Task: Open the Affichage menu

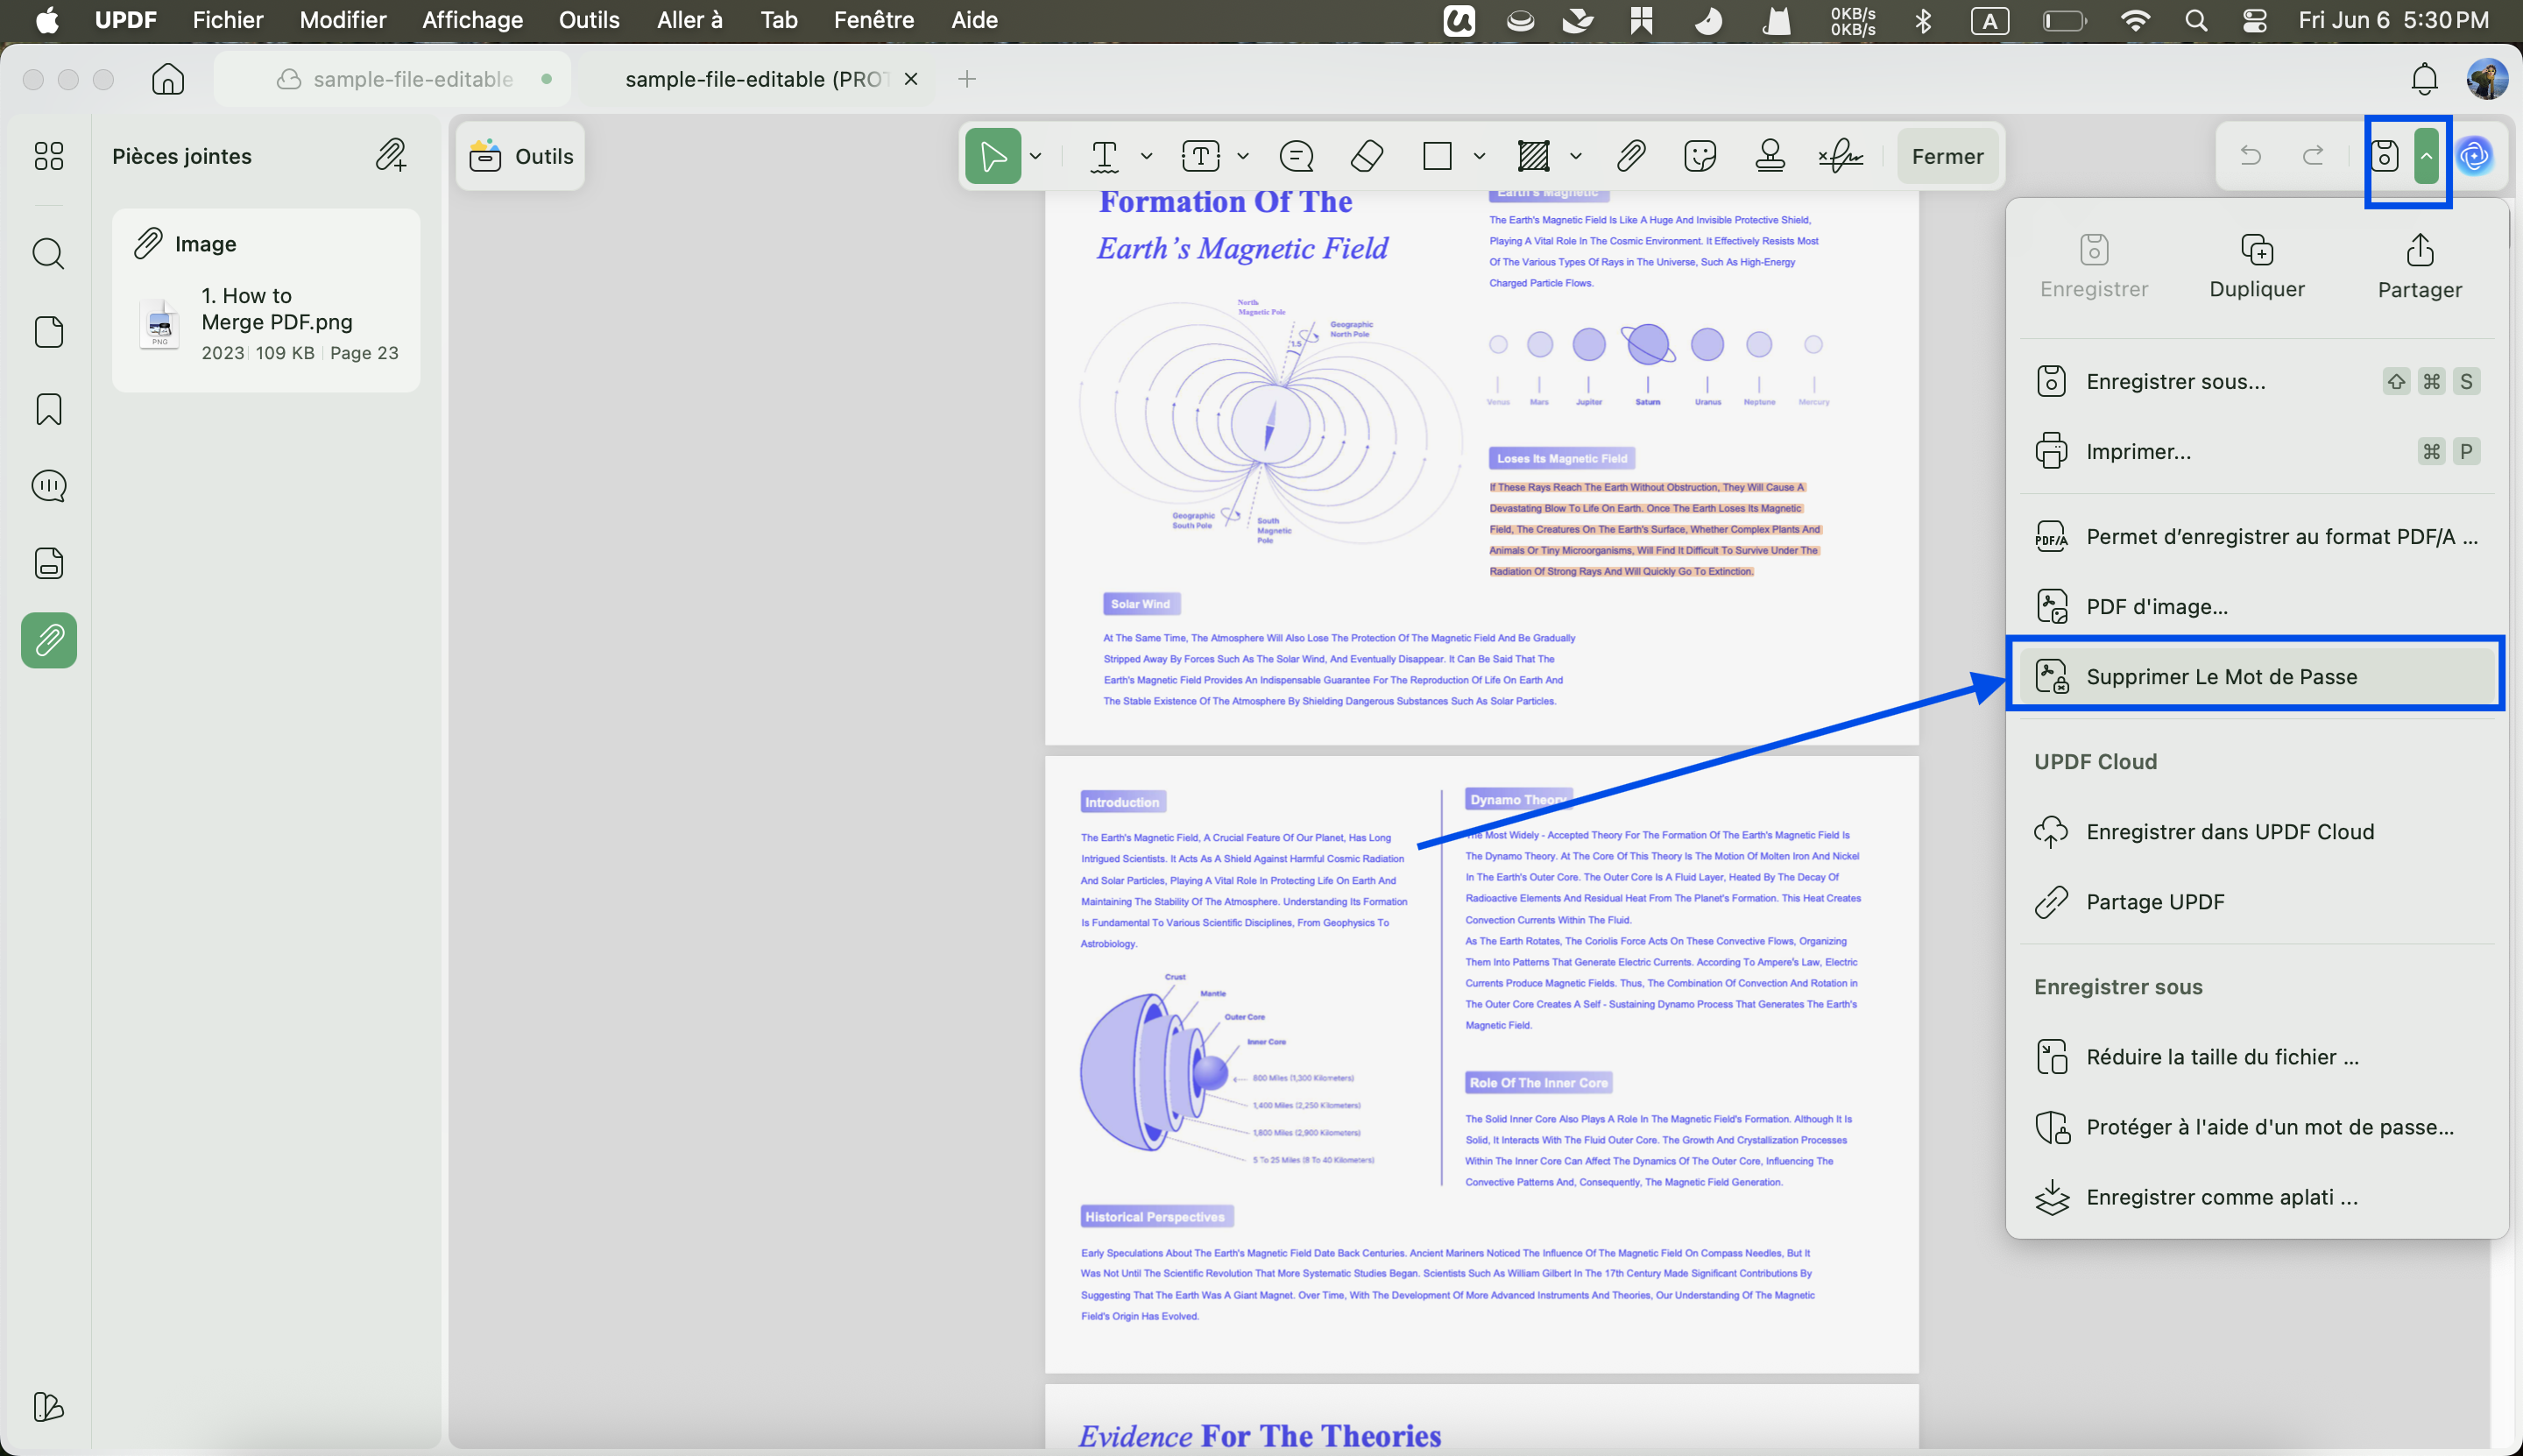Action: pos(472,20)
